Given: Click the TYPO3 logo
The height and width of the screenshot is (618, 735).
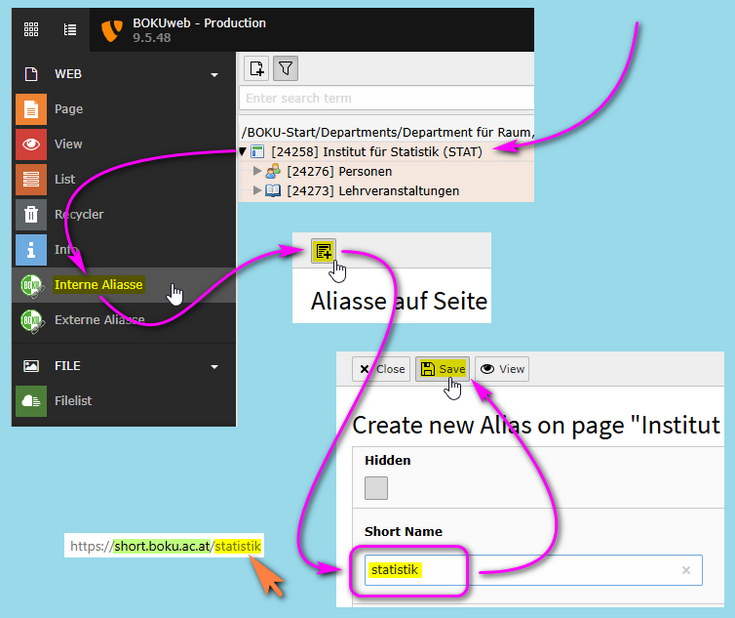Looking at the screenshot, I should [x=112, y=30].
